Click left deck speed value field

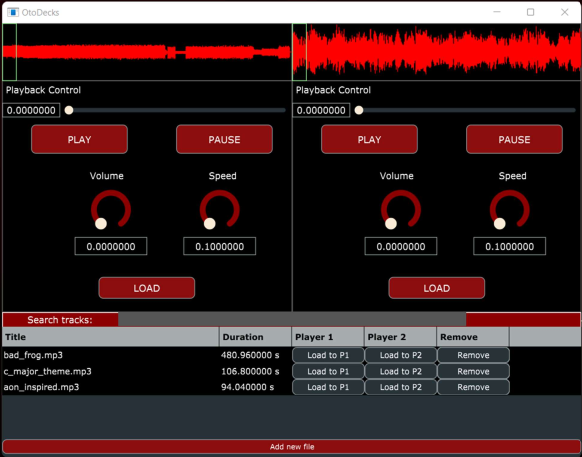[219, 246]
